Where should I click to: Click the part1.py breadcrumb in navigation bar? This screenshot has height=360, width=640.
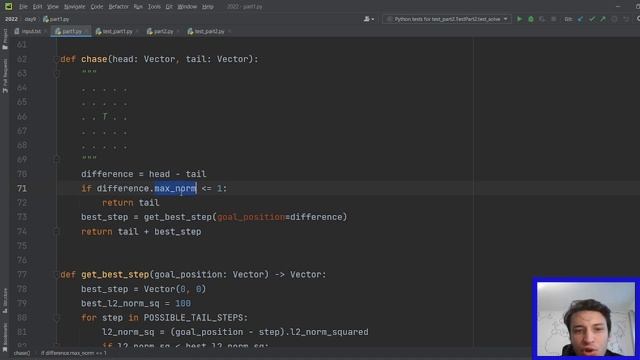pyautogui.click(x=56, y=19)
